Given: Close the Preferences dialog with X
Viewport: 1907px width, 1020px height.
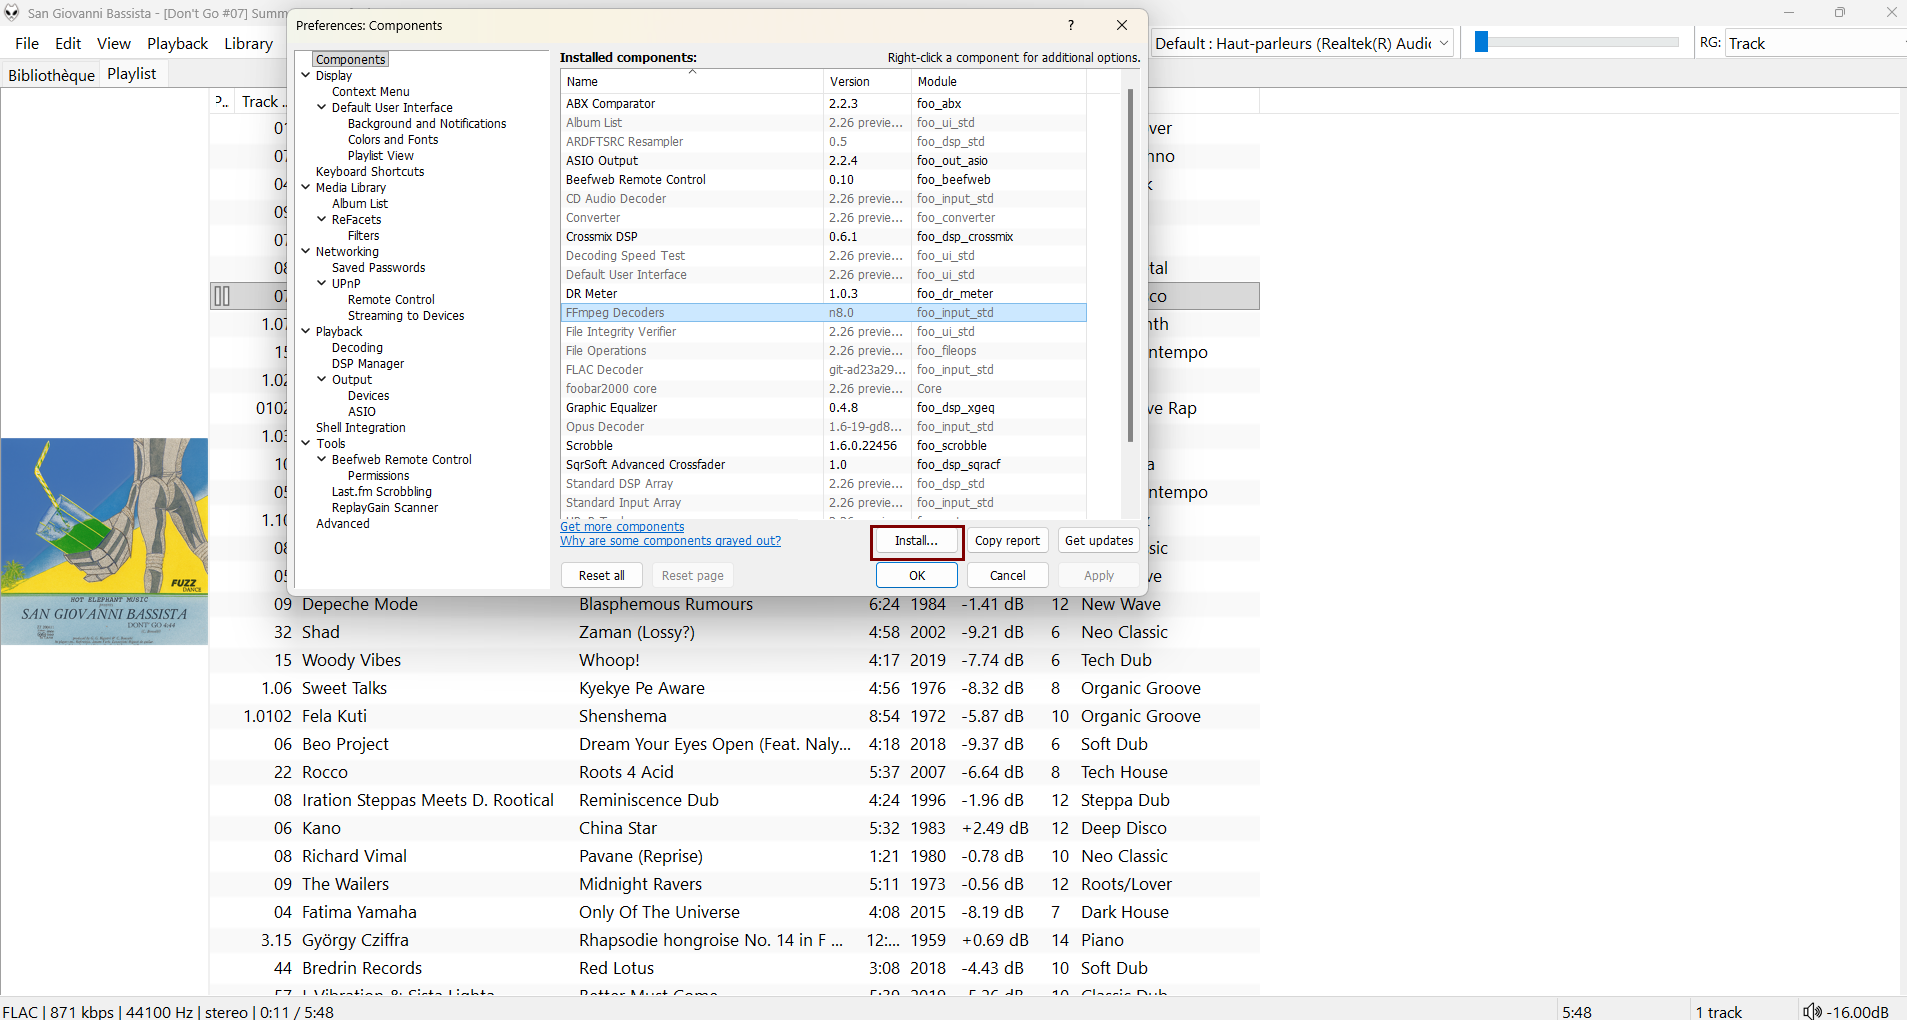Looking at the screenshot, I should [1122, 25].
